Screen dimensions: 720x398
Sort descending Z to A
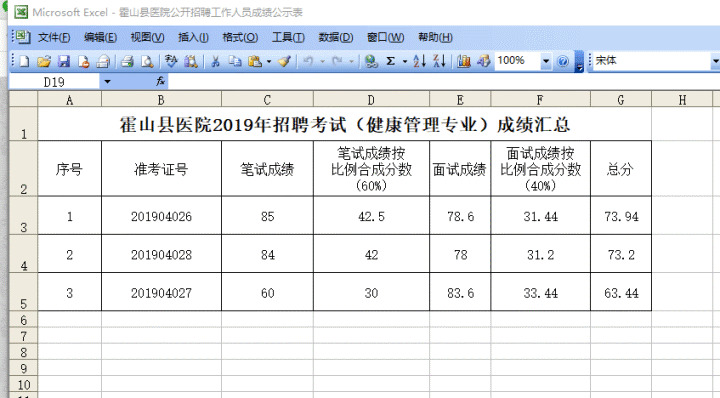439,61
